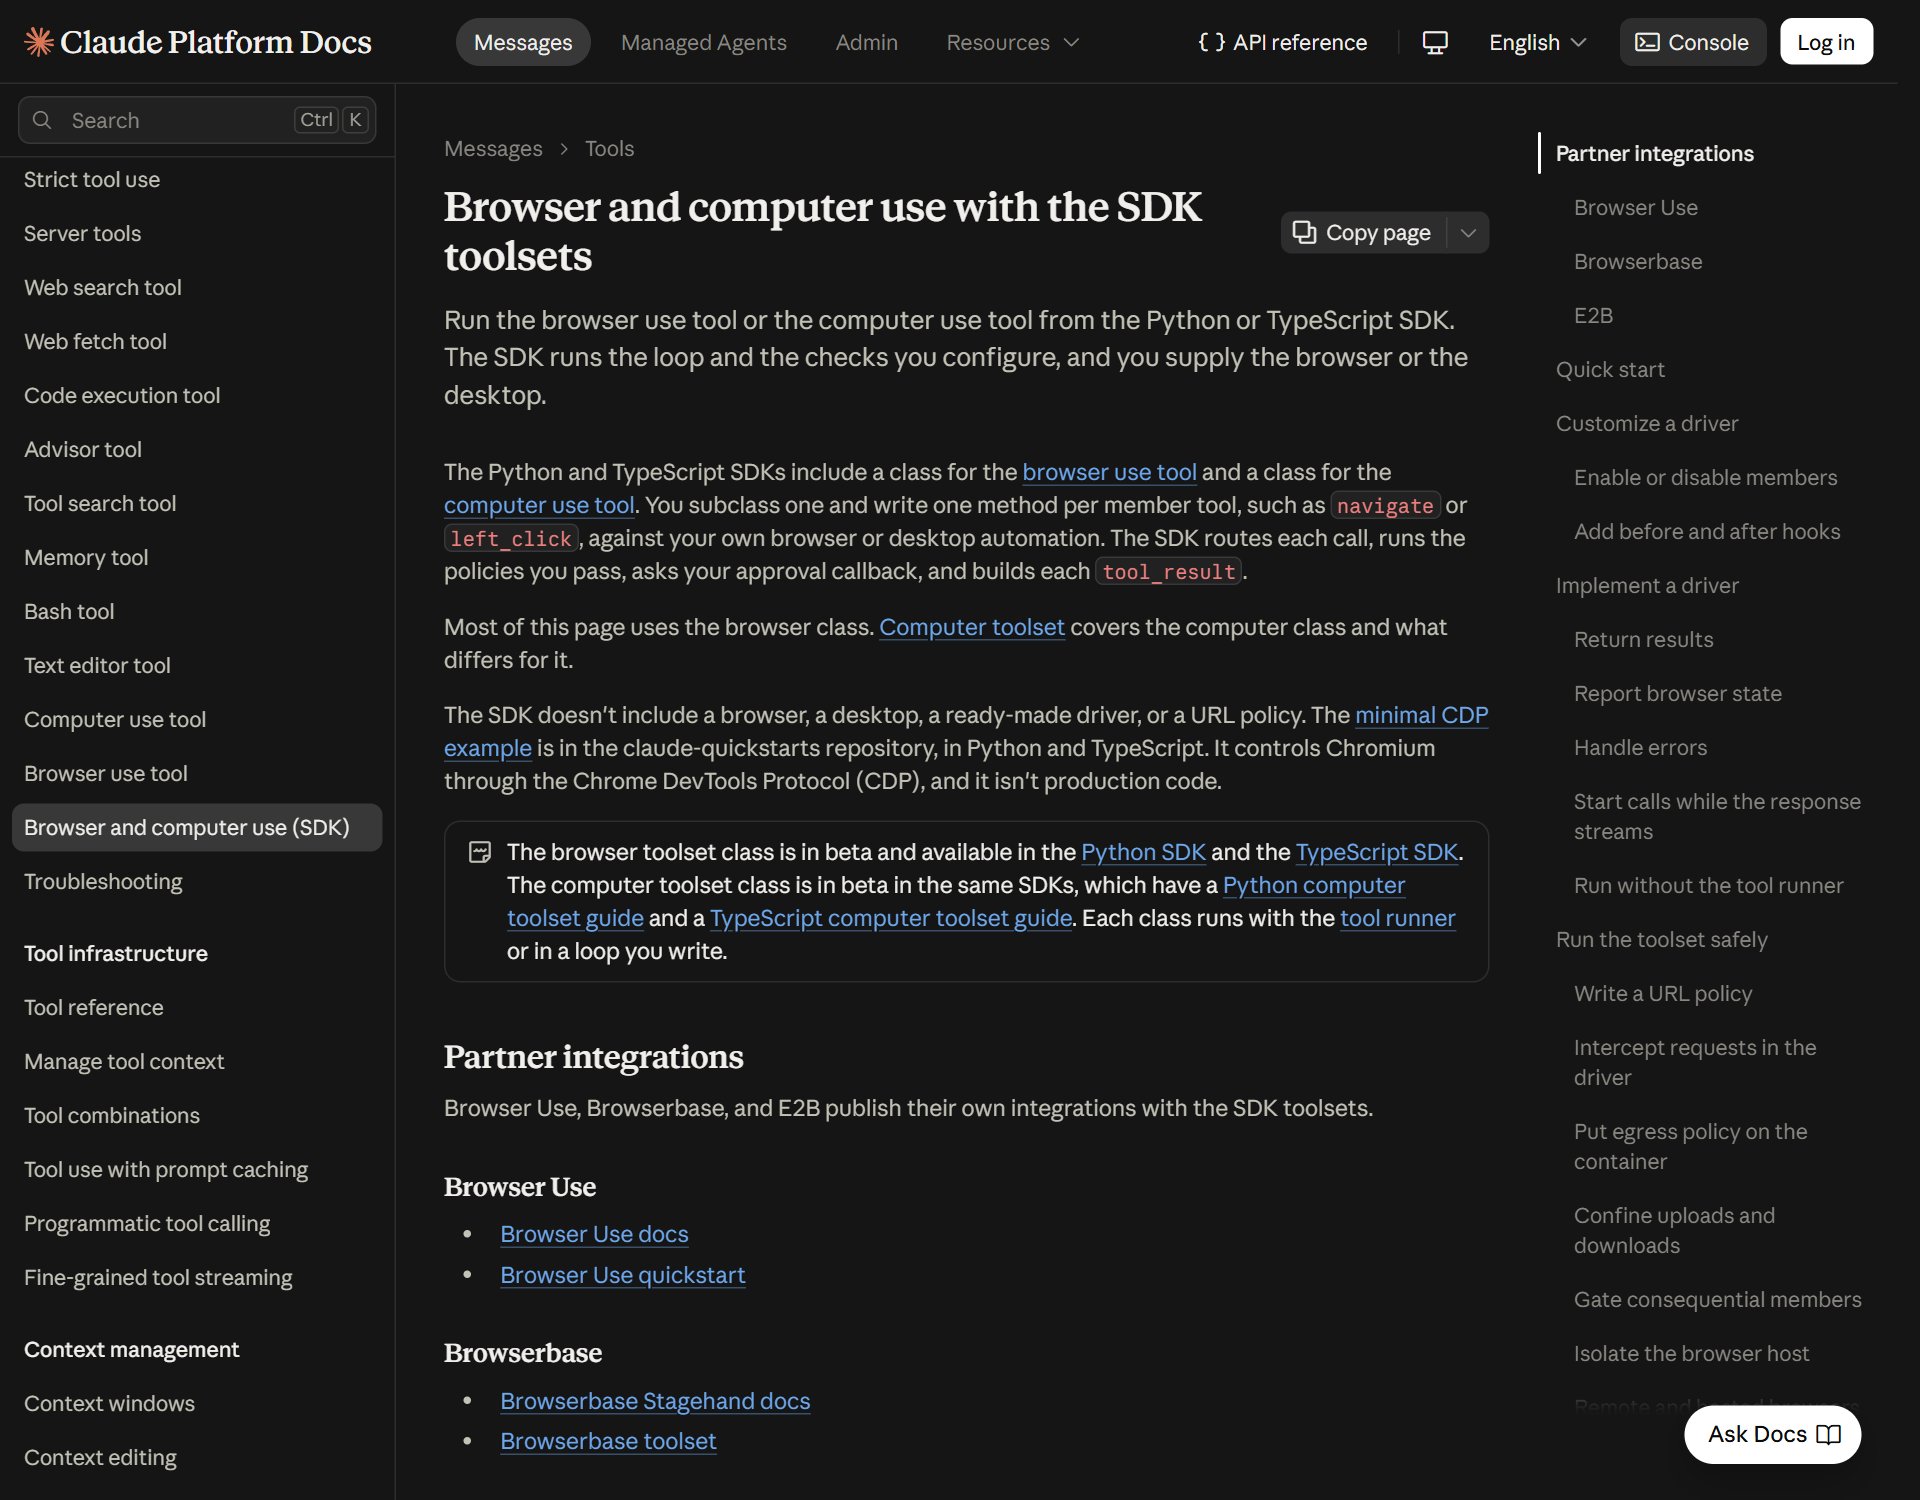Switch to the Managed Agents tab
The image size is (1920, 1500).
pyautogui.click(x=703, y=42)
